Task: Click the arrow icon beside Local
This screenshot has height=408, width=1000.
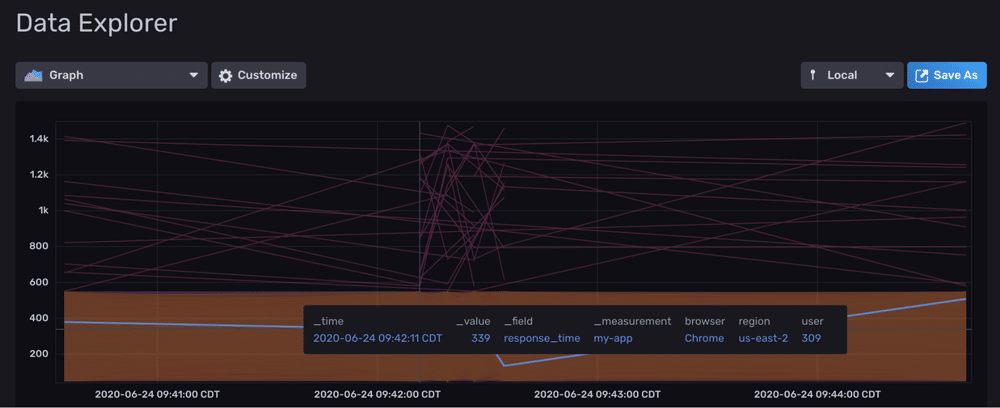Action: click(x=813, y=75)
